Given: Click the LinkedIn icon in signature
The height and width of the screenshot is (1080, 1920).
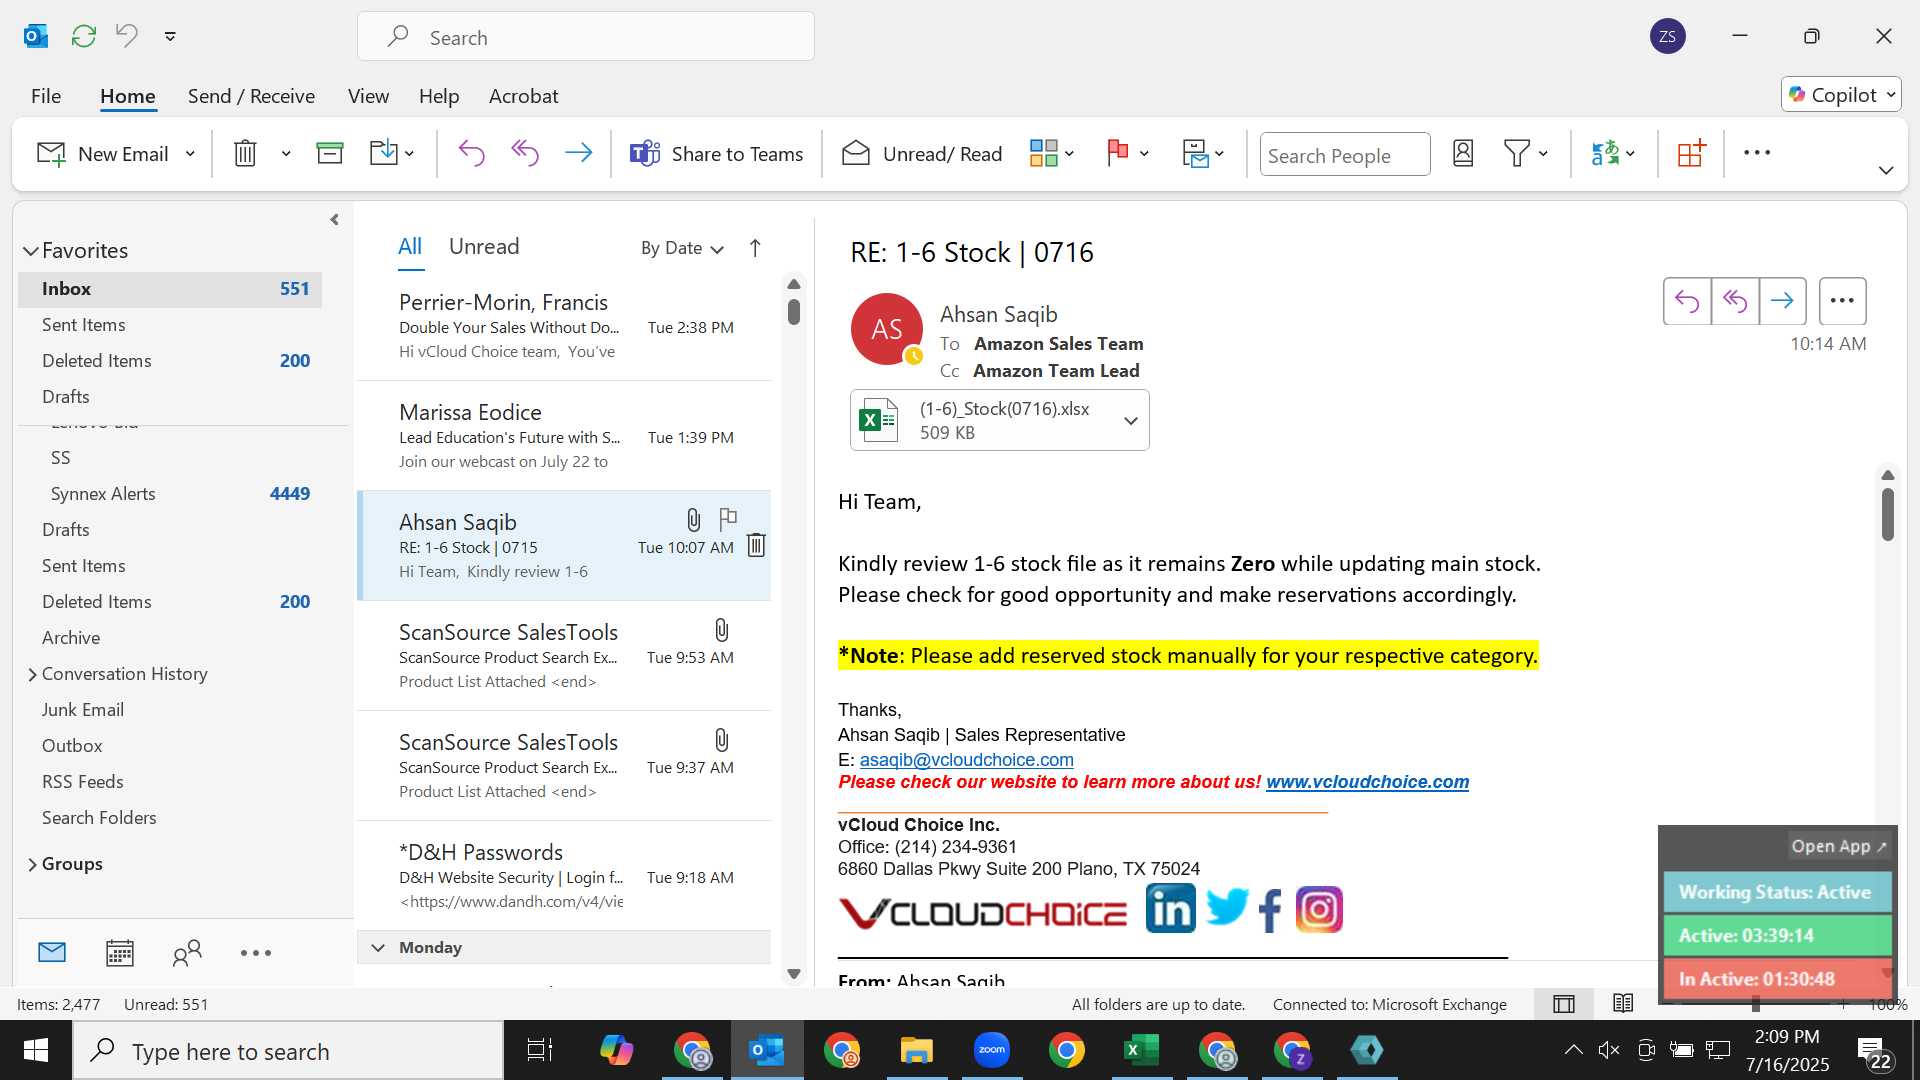Looking at the screenshot, I should pos(1170,908).
